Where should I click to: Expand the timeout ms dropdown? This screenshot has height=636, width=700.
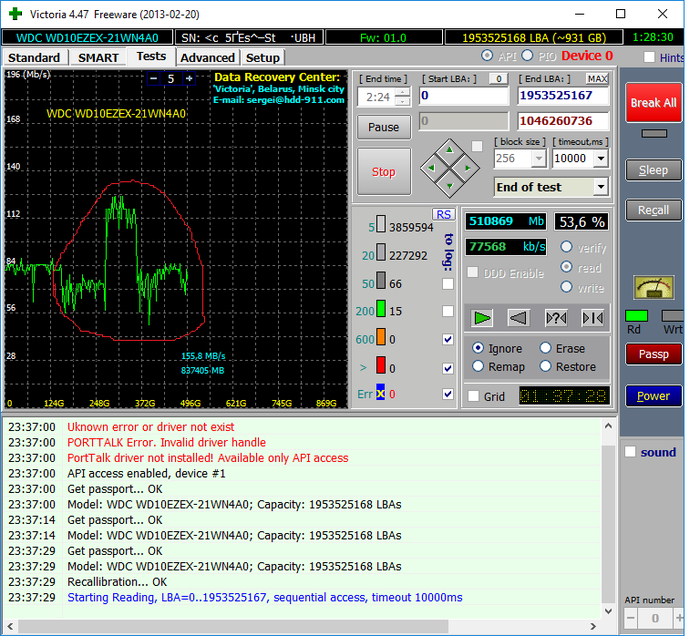[600, 158]
